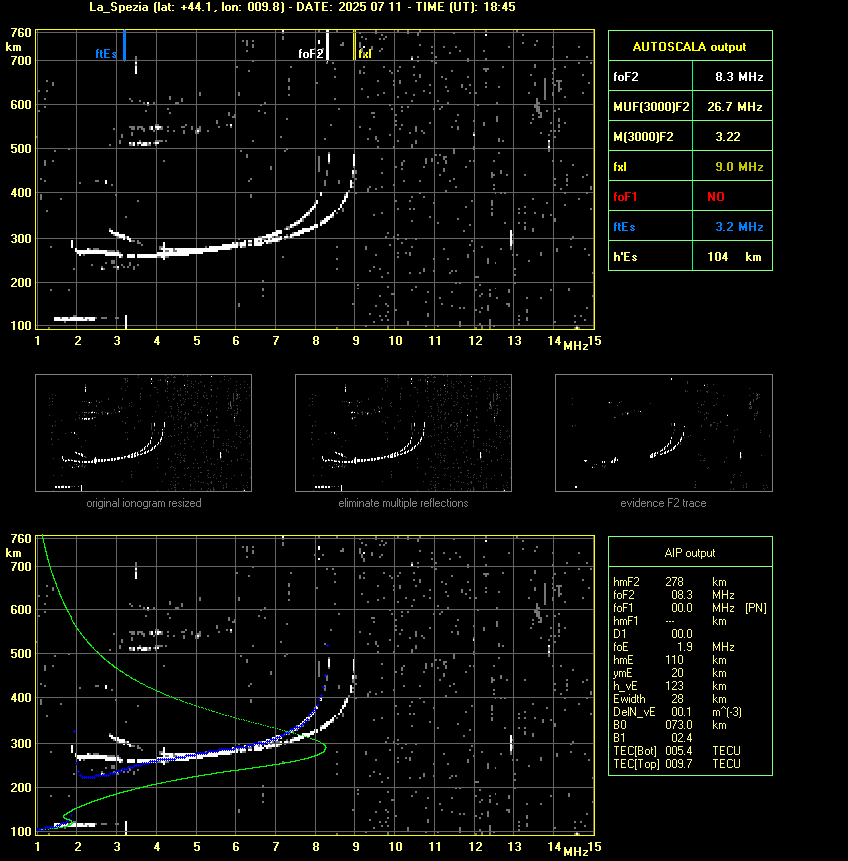Click the DelN_vE label in AIP output
The width and height of the screenshot is (848, 861).
(634, 712)
